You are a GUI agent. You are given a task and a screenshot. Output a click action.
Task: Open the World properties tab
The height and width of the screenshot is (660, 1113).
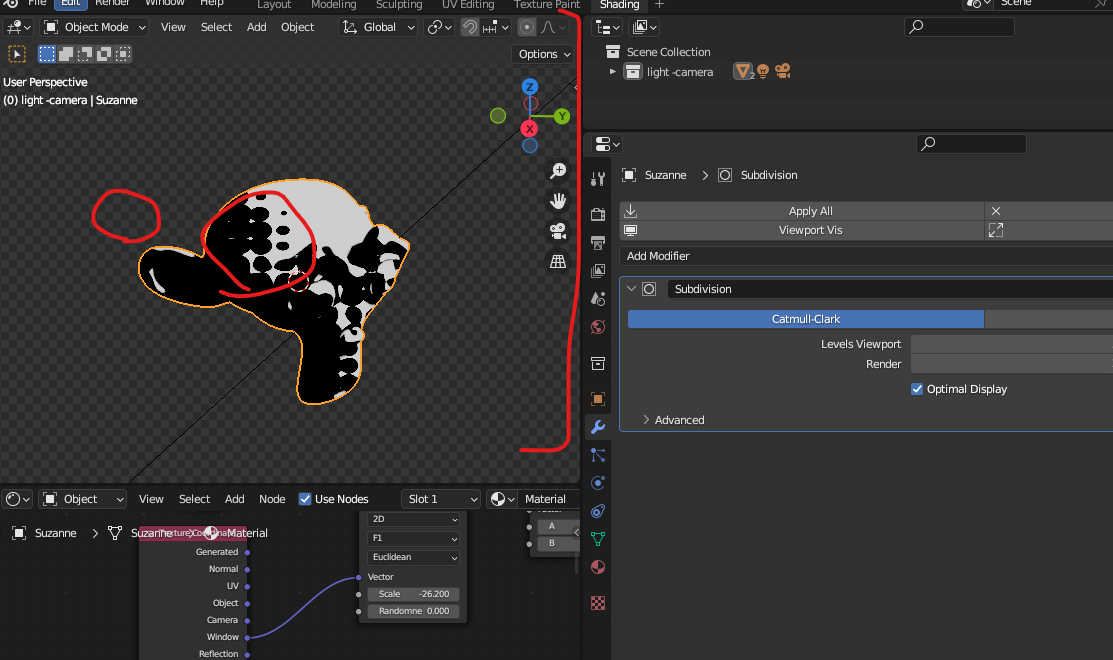598,327
